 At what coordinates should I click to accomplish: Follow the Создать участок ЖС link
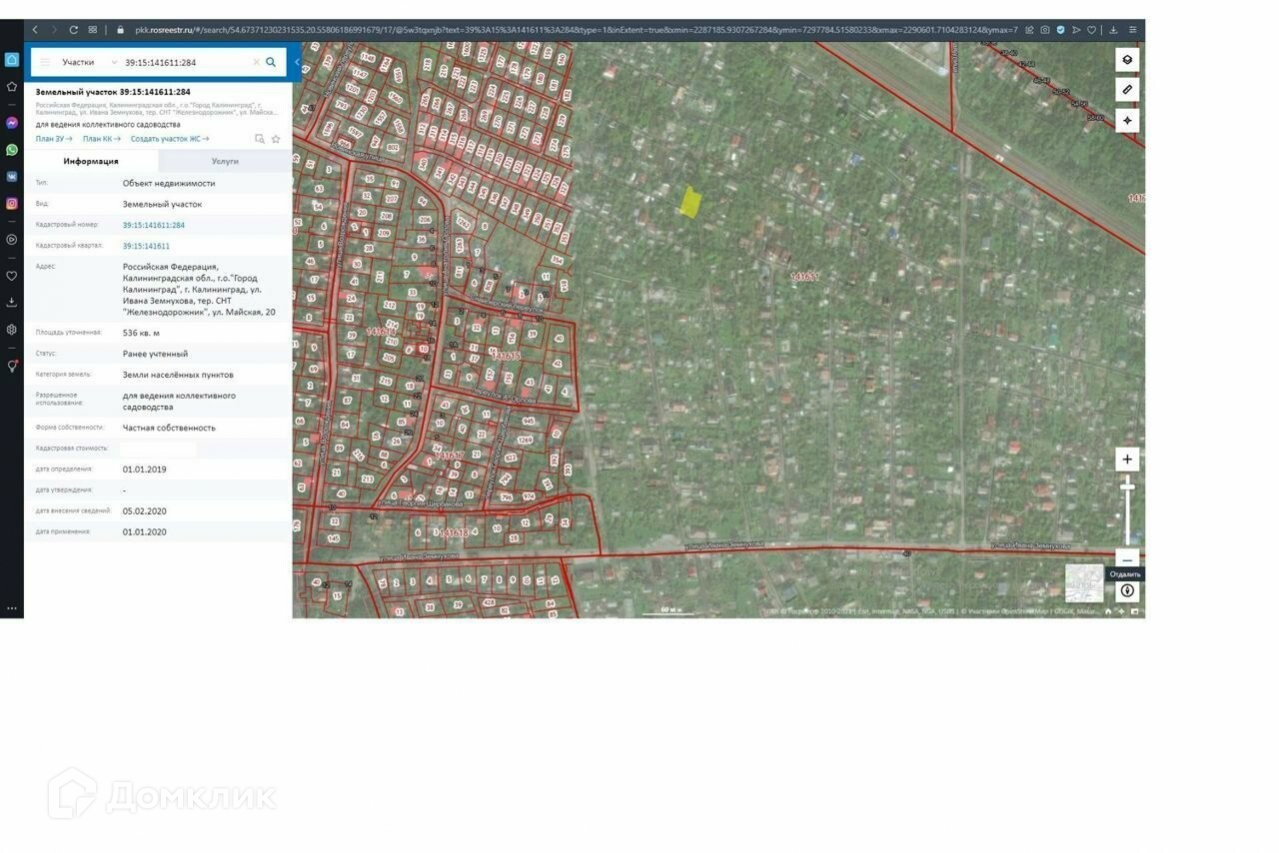coord(170,139)
